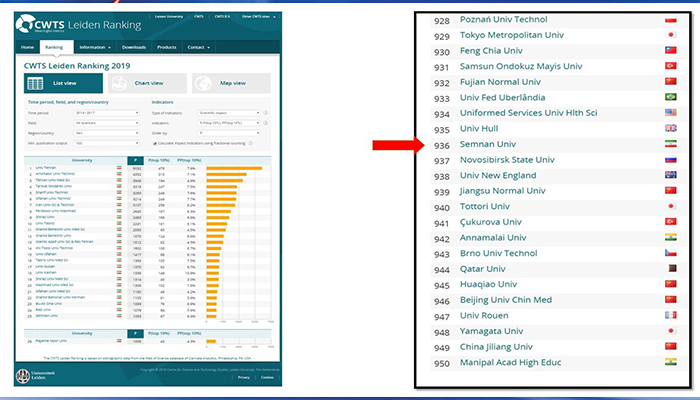Open Beijing Univ Chin Med link

pyautogui.click(x=506, y=300)
